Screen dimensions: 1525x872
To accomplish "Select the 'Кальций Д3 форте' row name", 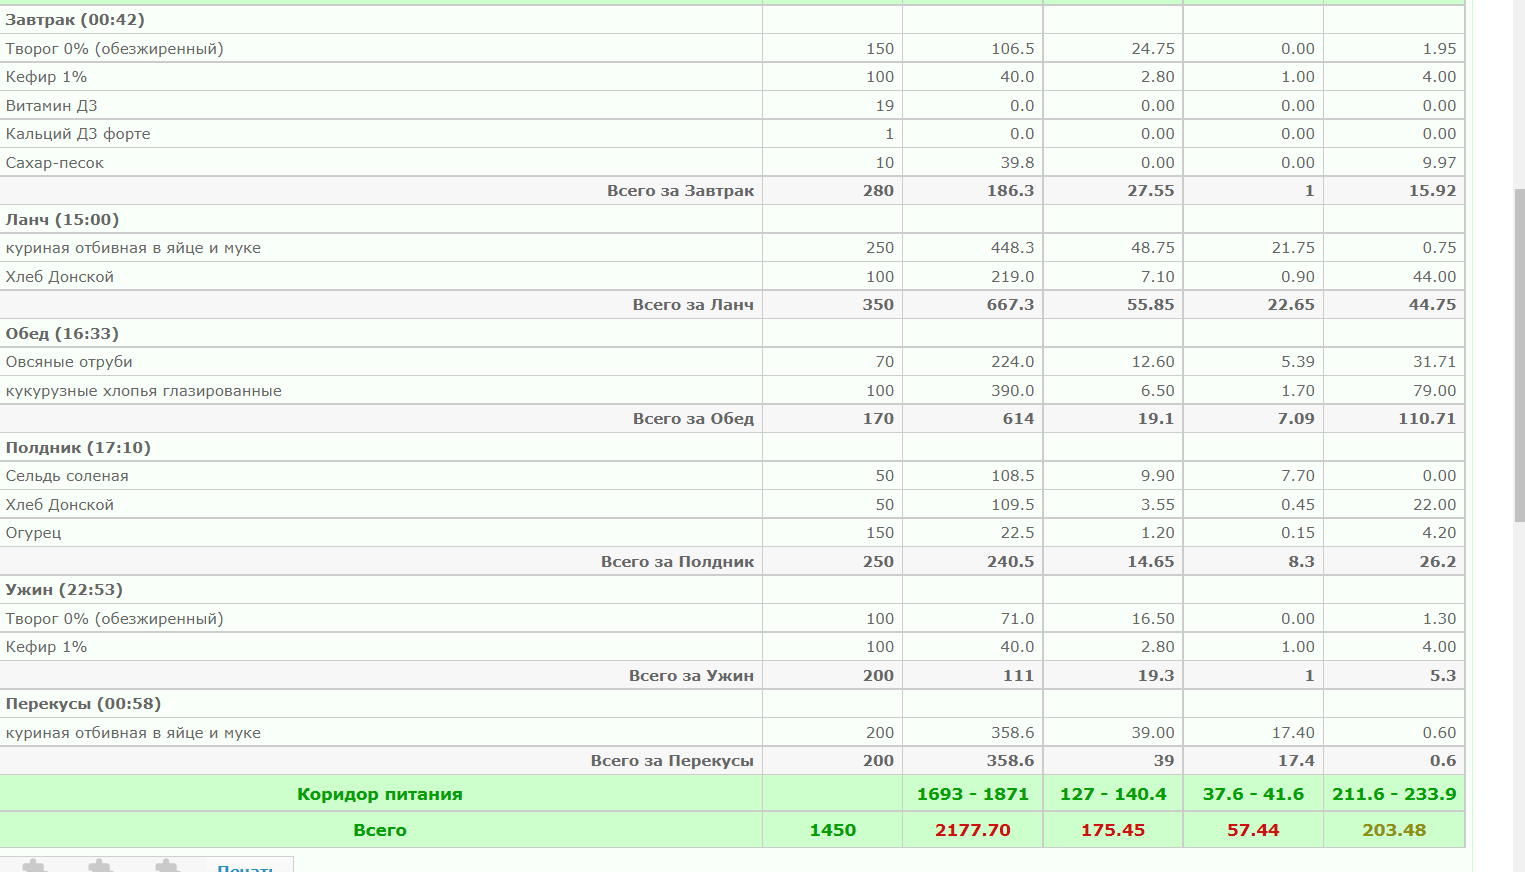I will coord(78,133).
